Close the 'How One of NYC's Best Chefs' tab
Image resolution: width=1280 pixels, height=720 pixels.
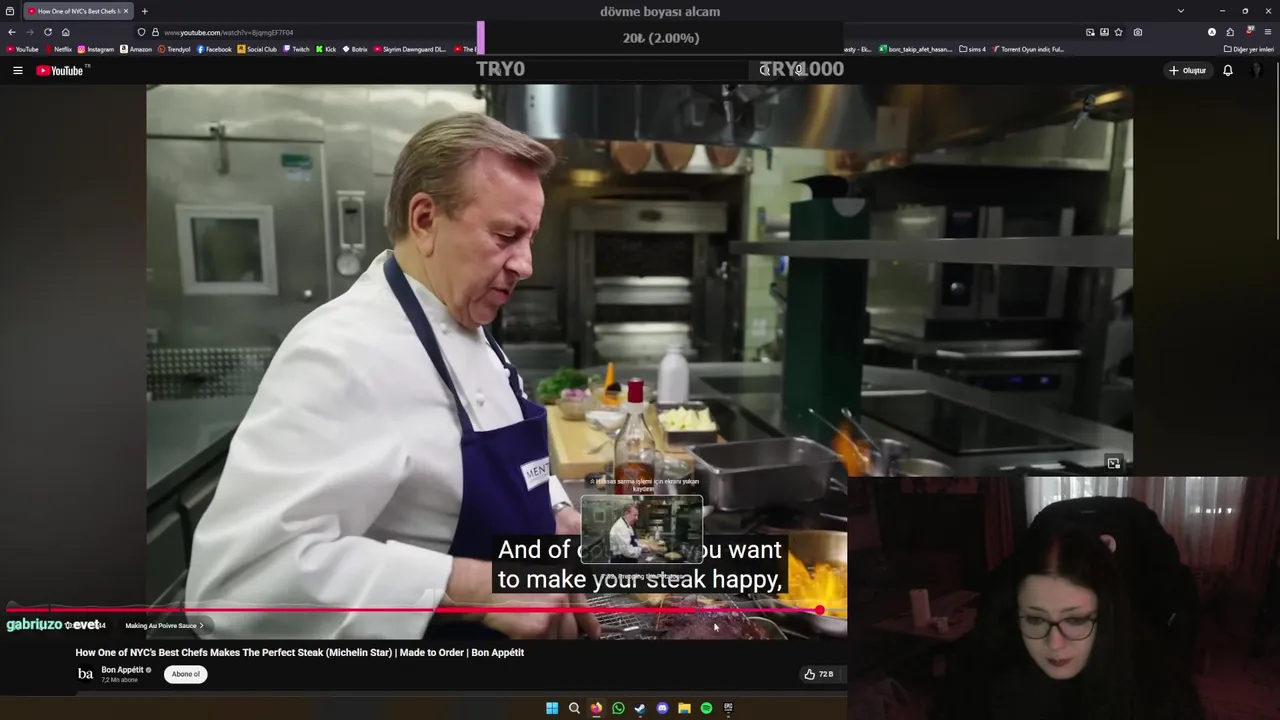pyautogui.click(x=126, y=11)
